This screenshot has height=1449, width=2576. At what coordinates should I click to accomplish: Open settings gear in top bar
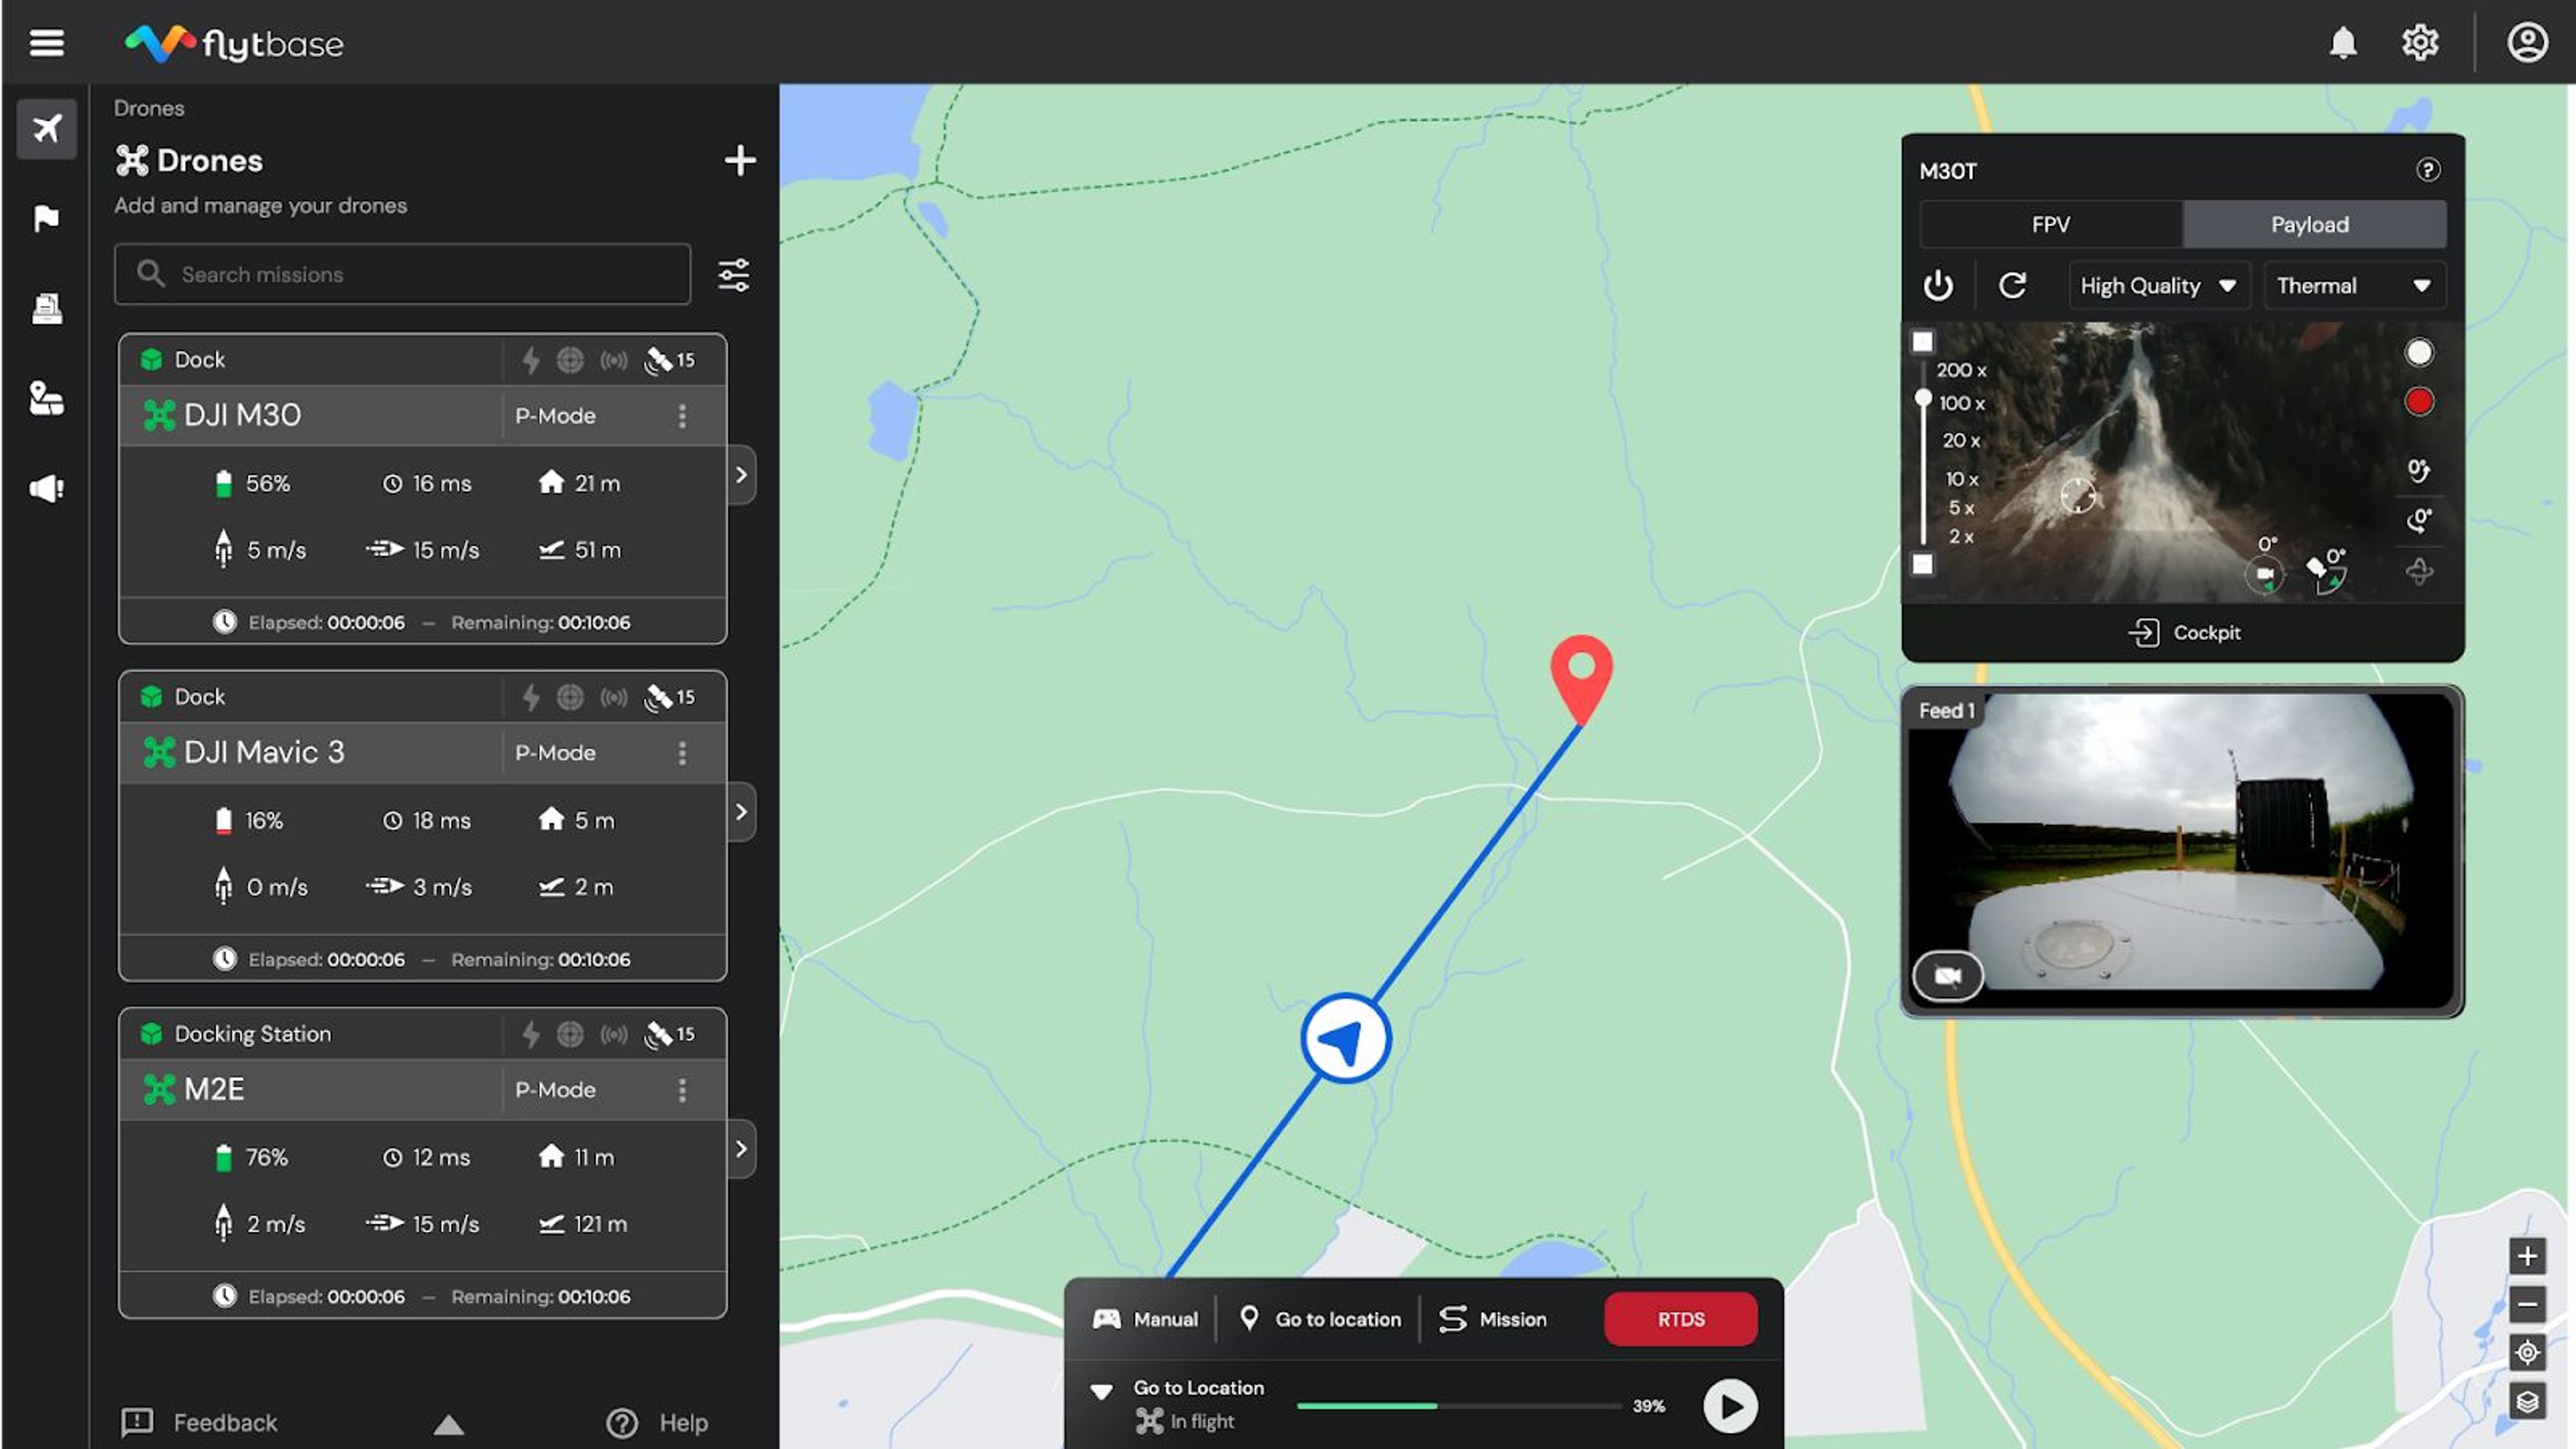2420,42
